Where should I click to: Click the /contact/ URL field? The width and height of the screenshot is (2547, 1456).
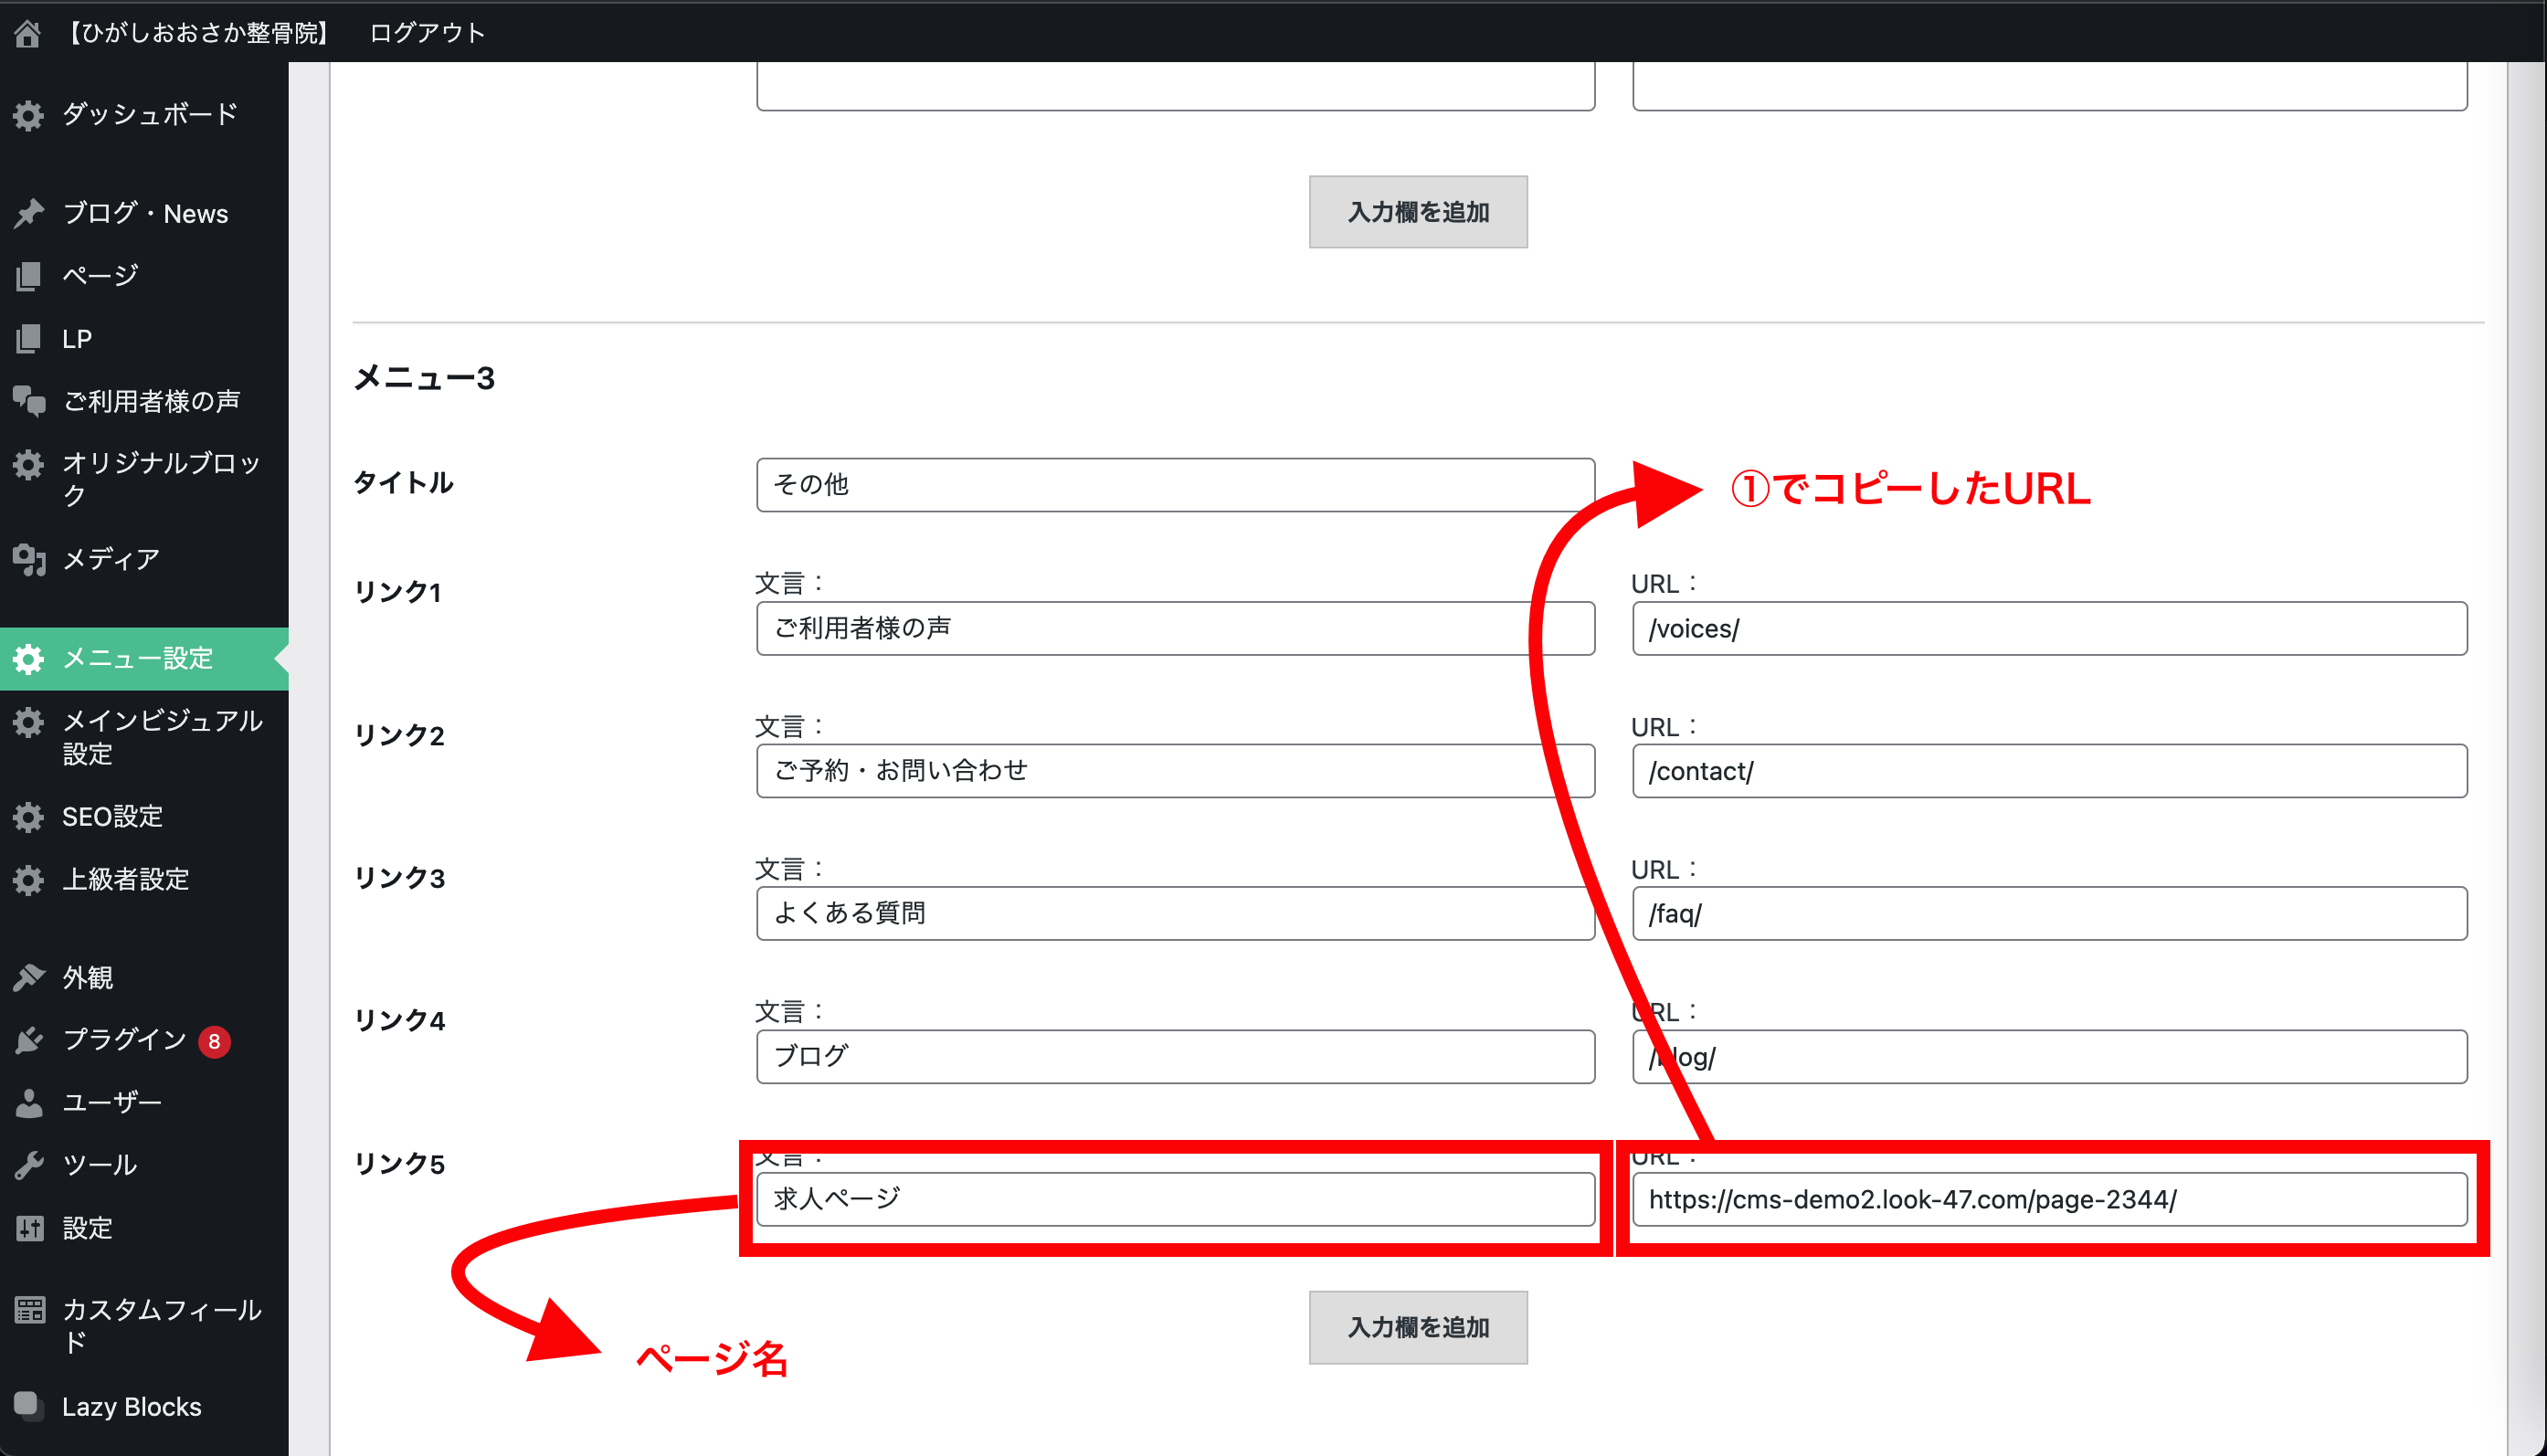tap(2048, 771)
